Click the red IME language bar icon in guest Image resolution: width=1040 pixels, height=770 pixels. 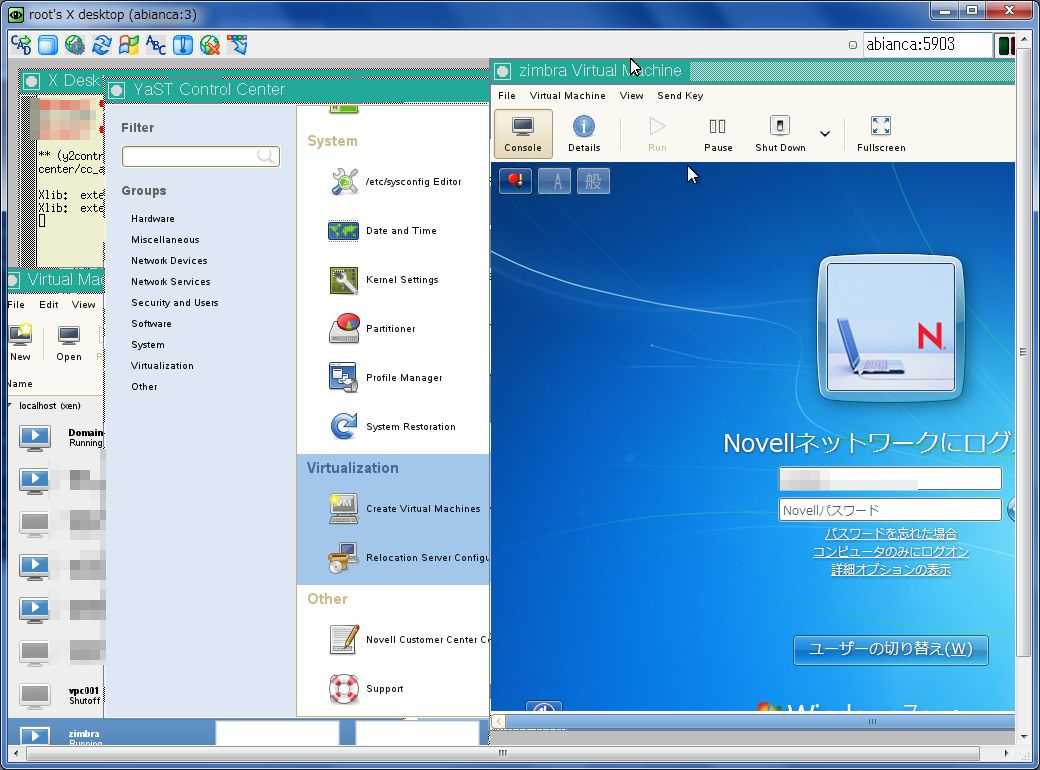pyautogui.click(x=515, y=180)
